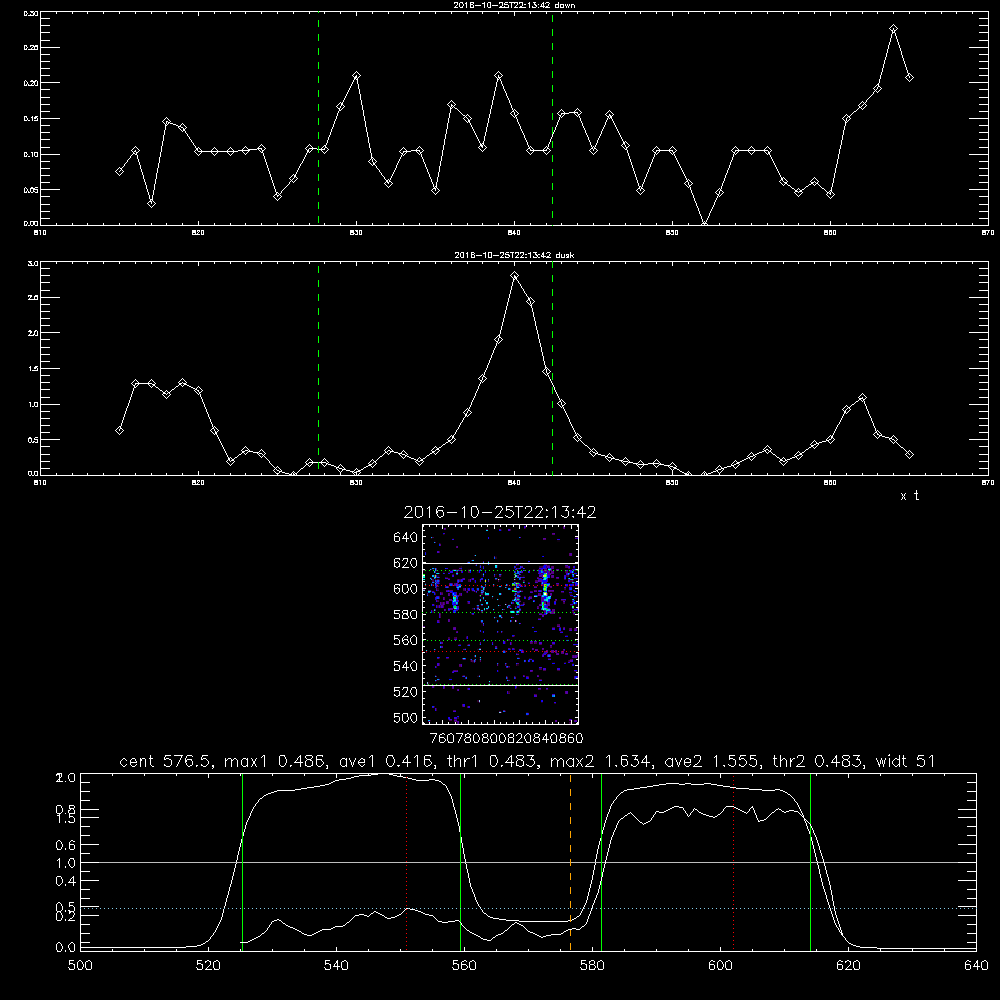Click the left green dashed line in dawn plot

(318, 118)
